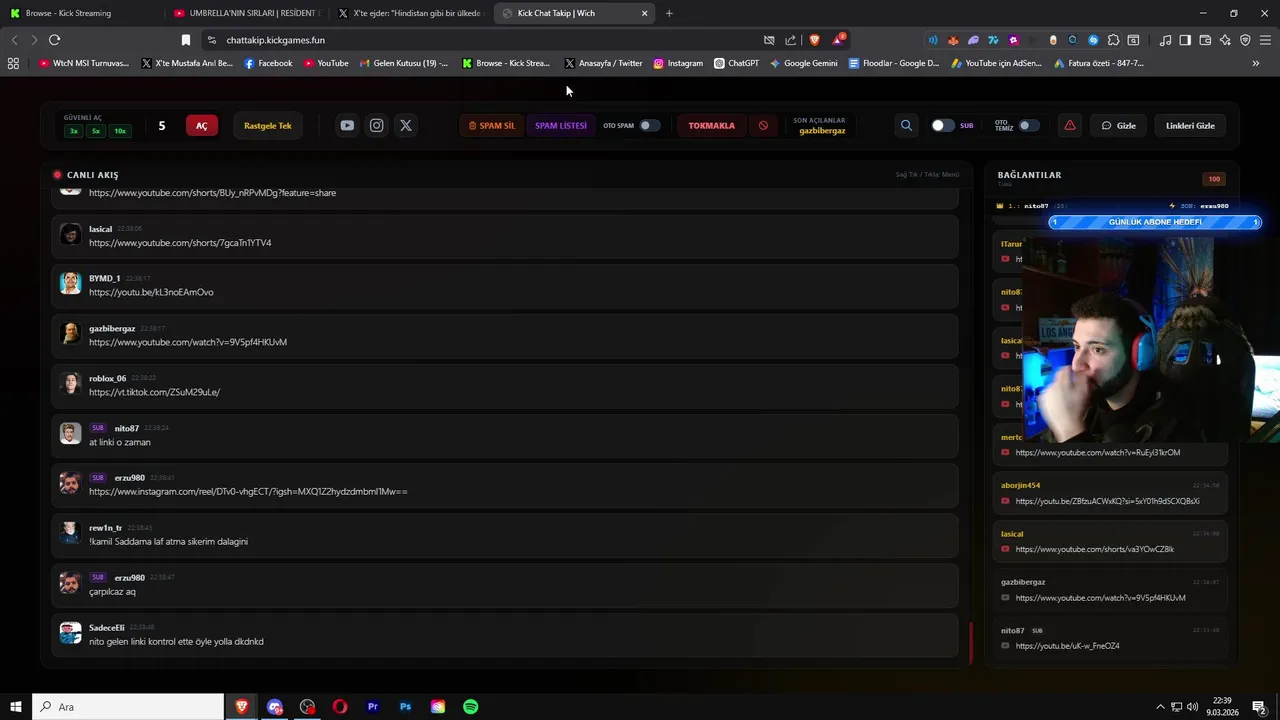Switch to the UMBRELLA'NIN SIRLARI YouTube tab

247,13
